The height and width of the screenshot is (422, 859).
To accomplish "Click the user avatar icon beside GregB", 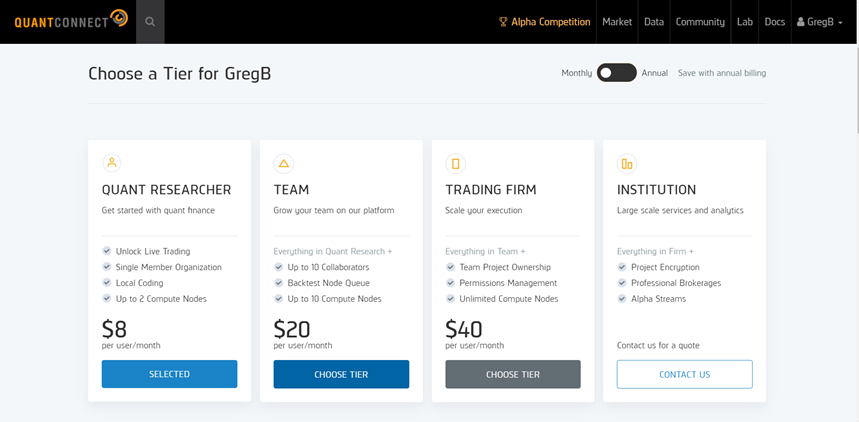I will click(800, 22).
